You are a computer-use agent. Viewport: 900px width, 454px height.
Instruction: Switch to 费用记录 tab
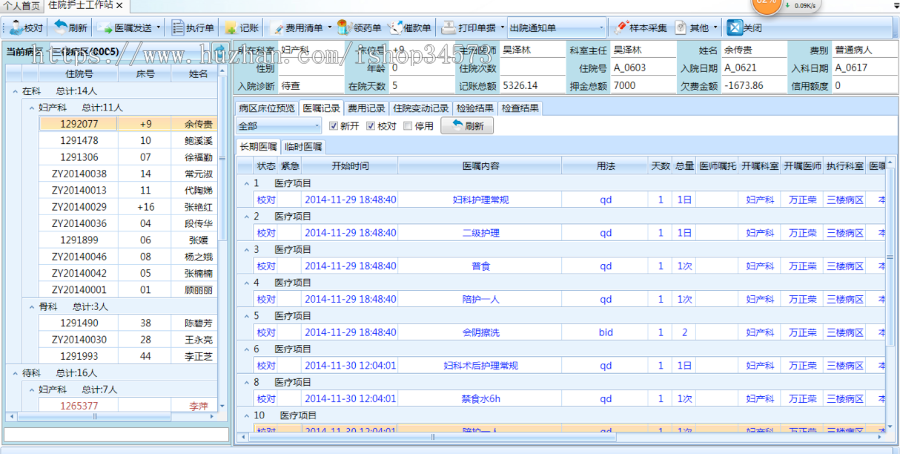366,108
